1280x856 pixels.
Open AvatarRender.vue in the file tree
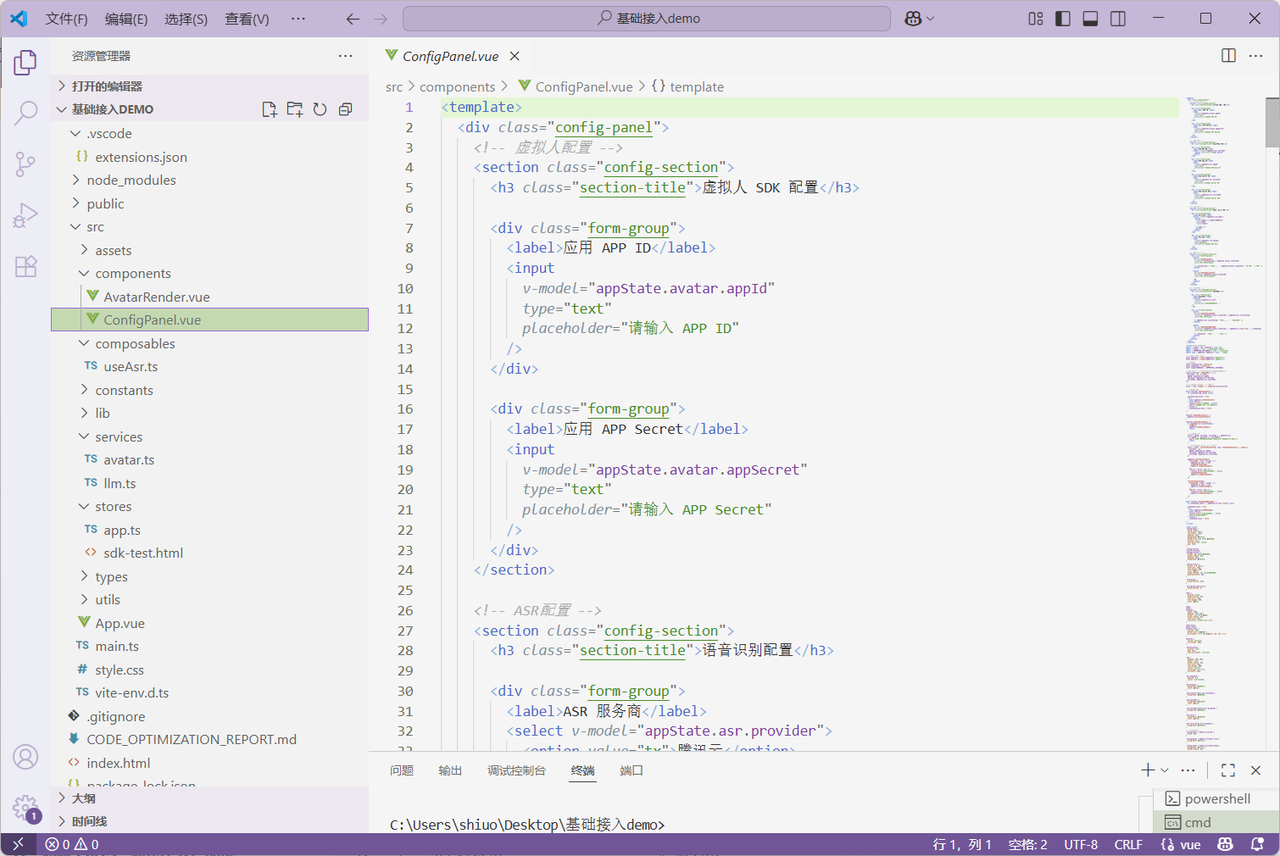pyautogui.click(x=156, y=297)
